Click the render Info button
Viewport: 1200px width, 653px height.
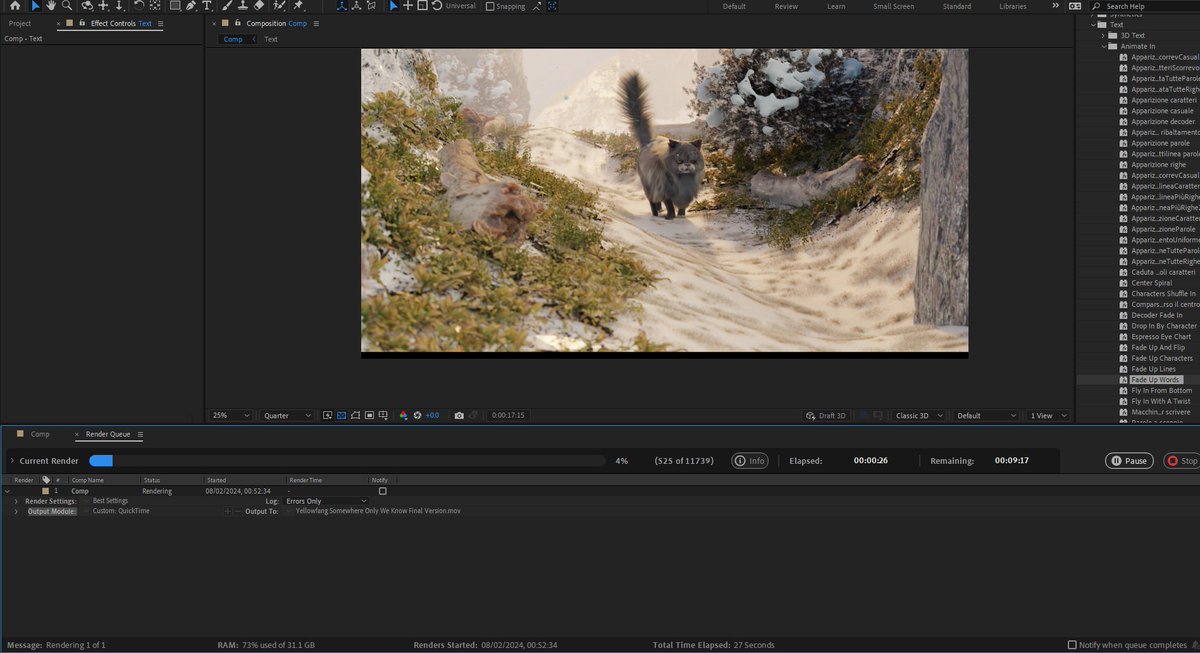click(750, 461)
